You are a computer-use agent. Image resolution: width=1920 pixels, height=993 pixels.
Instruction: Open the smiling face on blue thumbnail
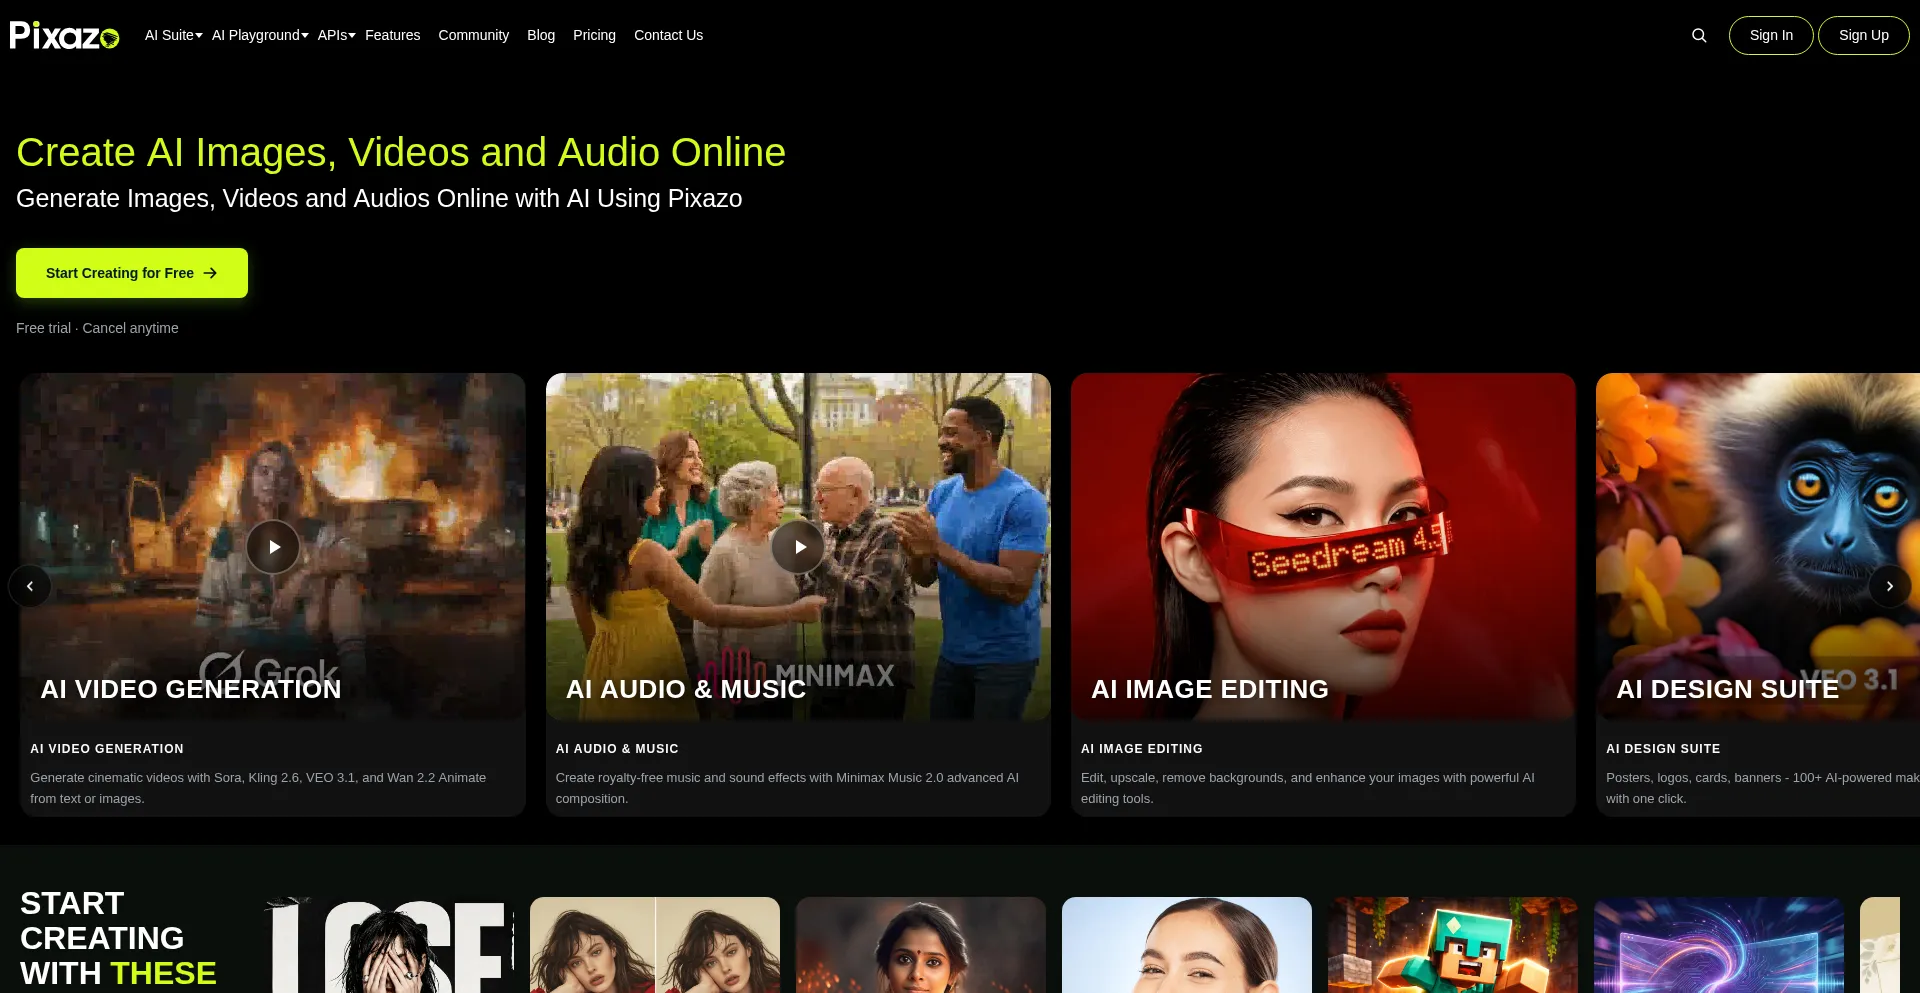tap(1187, 945)
